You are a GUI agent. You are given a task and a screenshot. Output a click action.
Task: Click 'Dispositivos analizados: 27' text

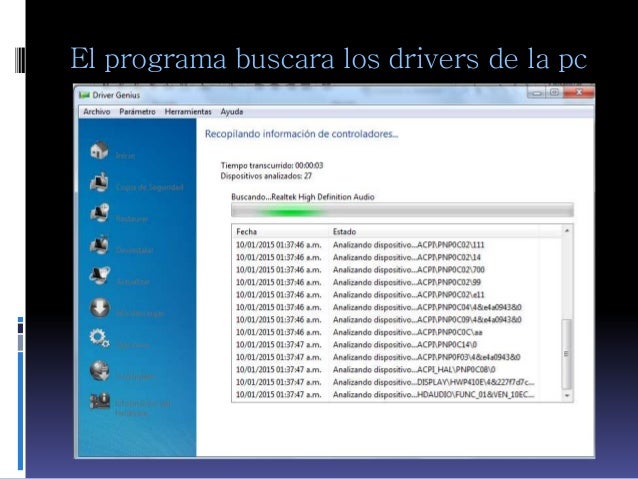click(x=266, y=176)
